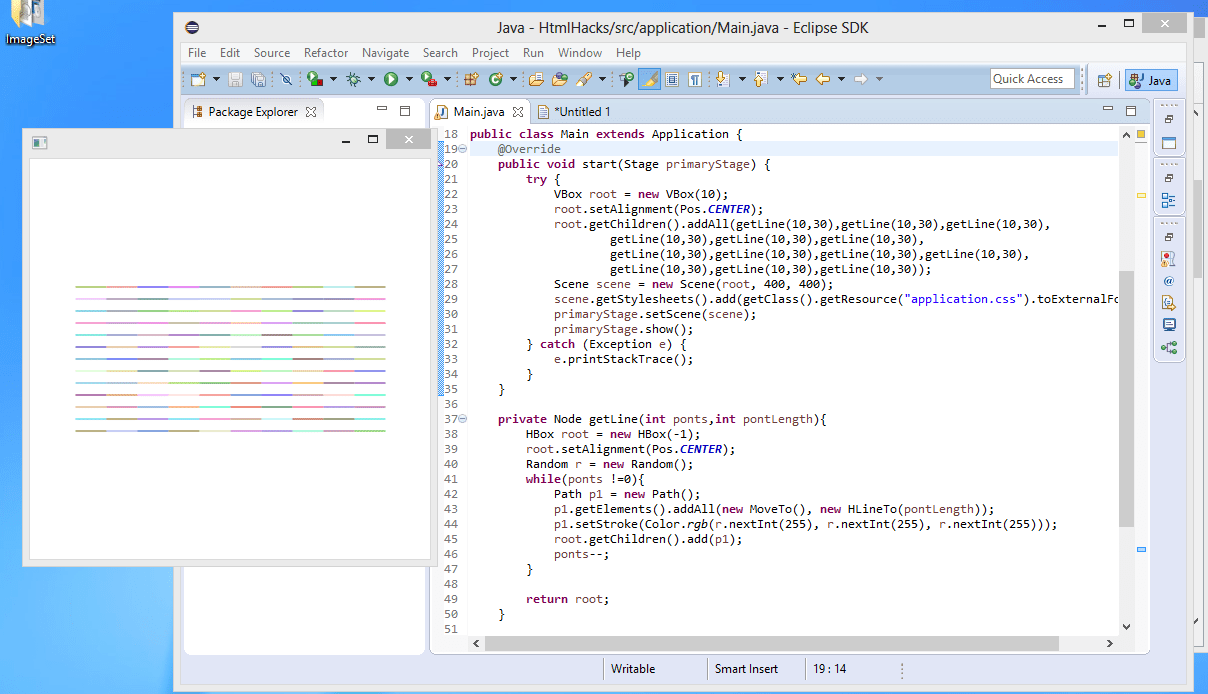The height and width of the screenshot is (694, 1208).
Task: Click the New Java Project toolbar icon
Action: pyautogui.click(x=473, y=79)
